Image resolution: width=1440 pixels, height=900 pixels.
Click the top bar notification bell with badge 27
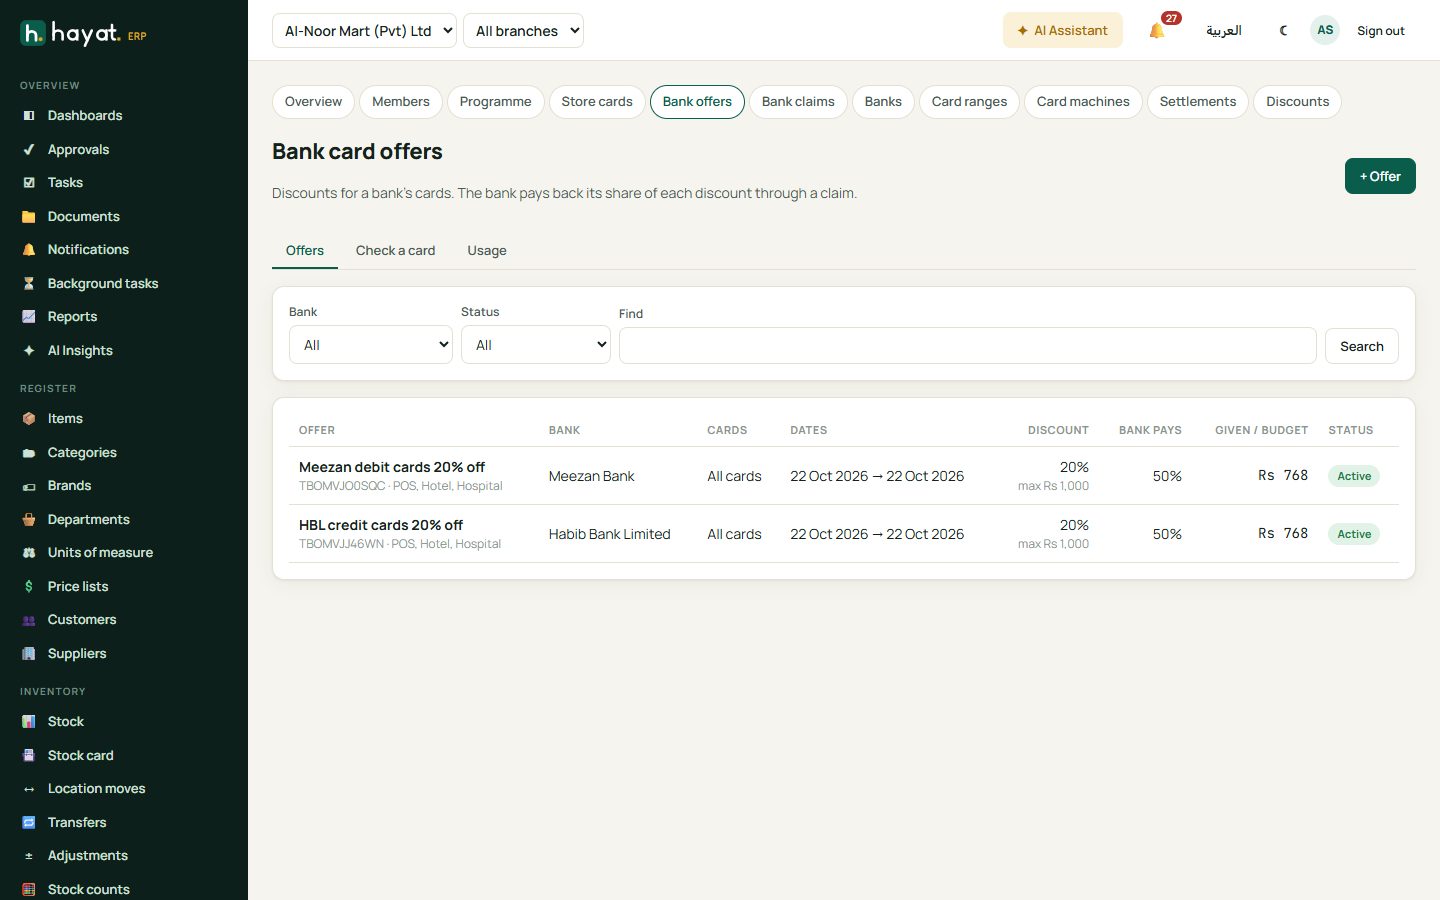(x=1158, y=30)
